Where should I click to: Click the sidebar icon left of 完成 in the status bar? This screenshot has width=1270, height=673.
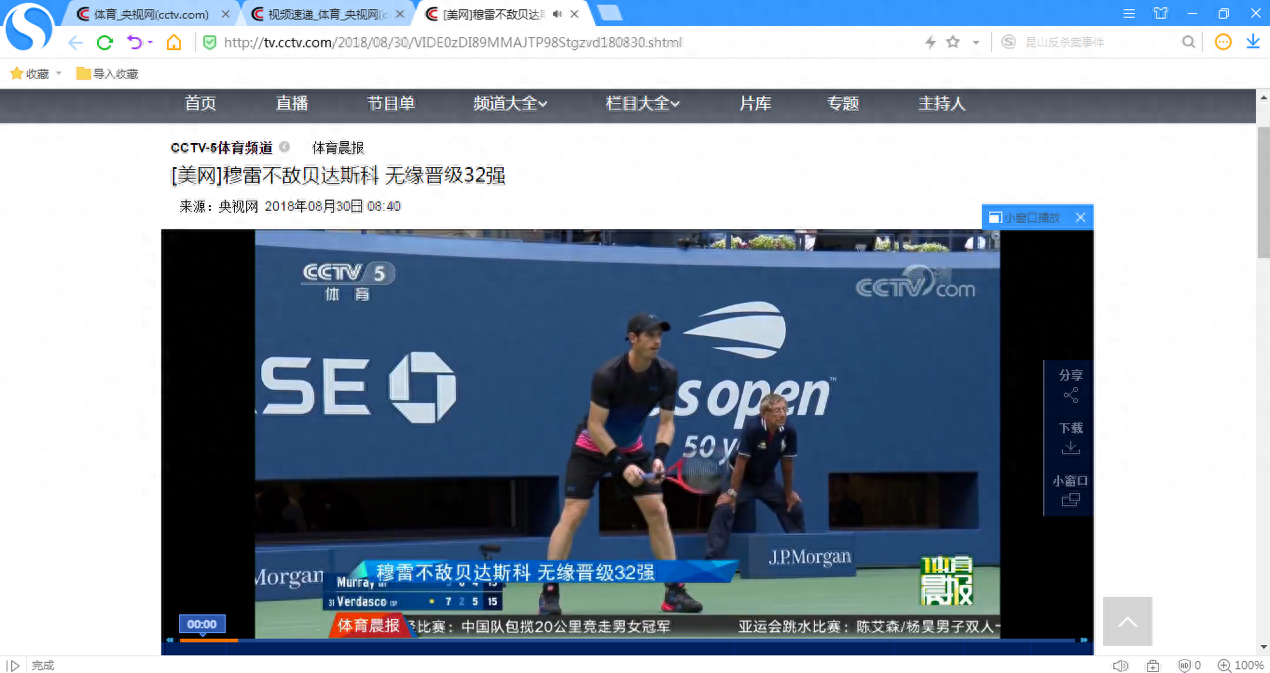coord(13,665)
